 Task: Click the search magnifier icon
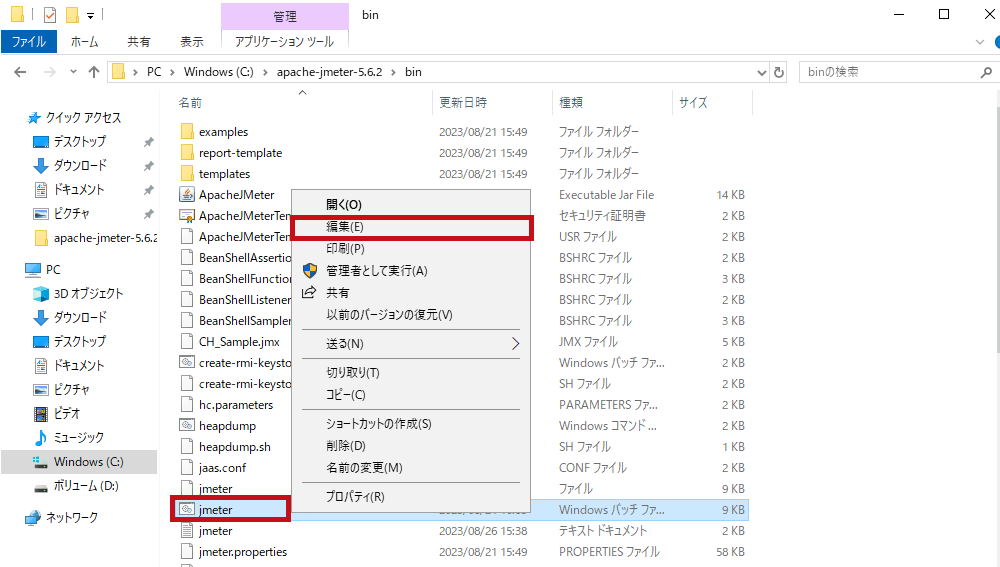click(986, 72)
